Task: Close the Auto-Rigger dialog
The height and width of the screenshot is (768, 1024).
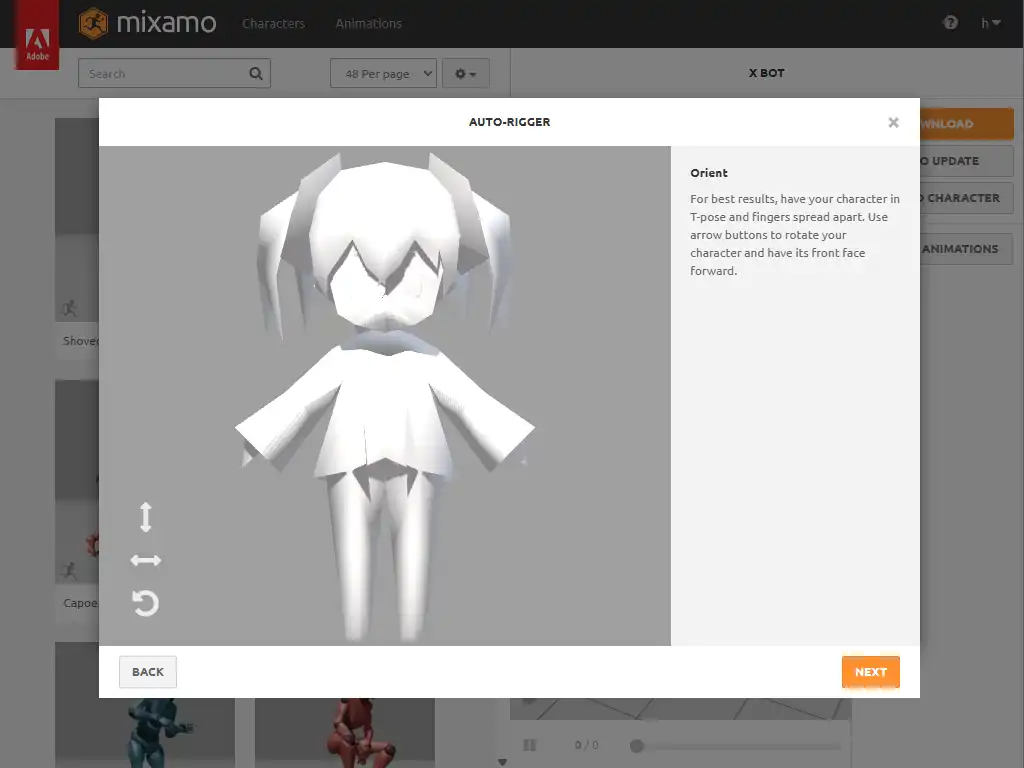Action: pos(893,123)
